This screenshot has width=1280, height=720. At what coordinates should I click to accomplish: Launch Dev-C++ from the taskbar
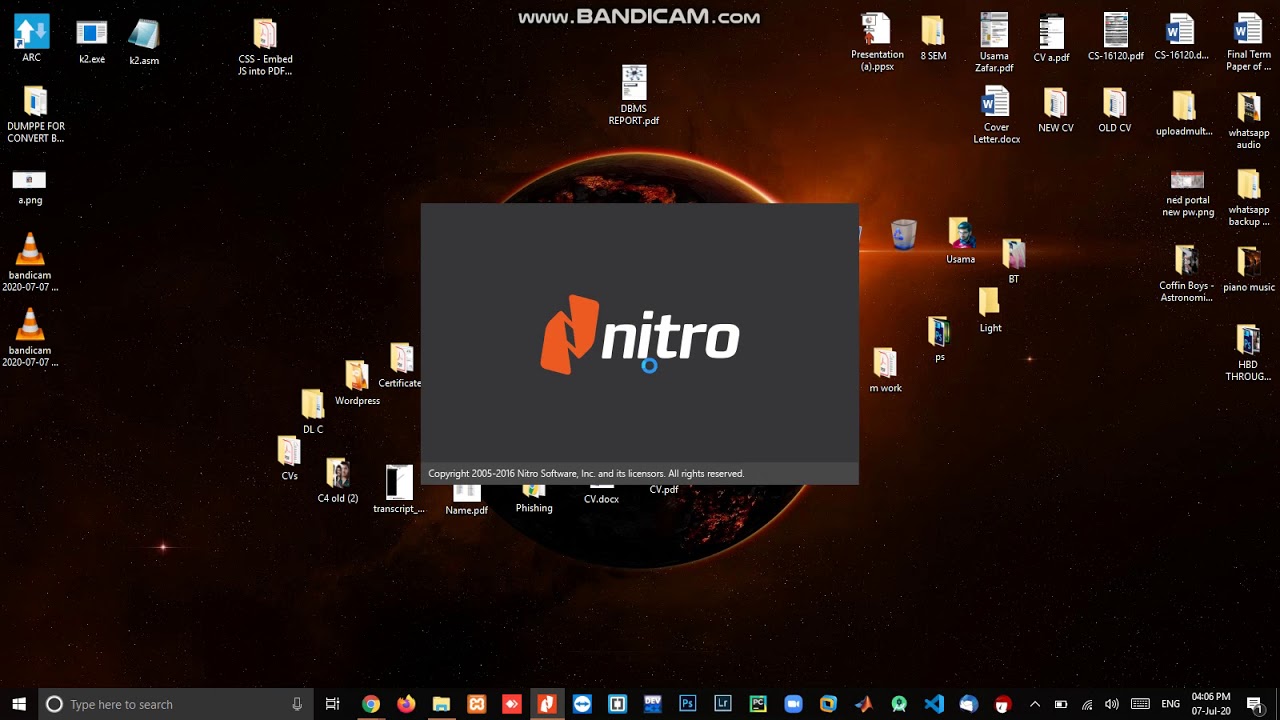tap(652, 704)
